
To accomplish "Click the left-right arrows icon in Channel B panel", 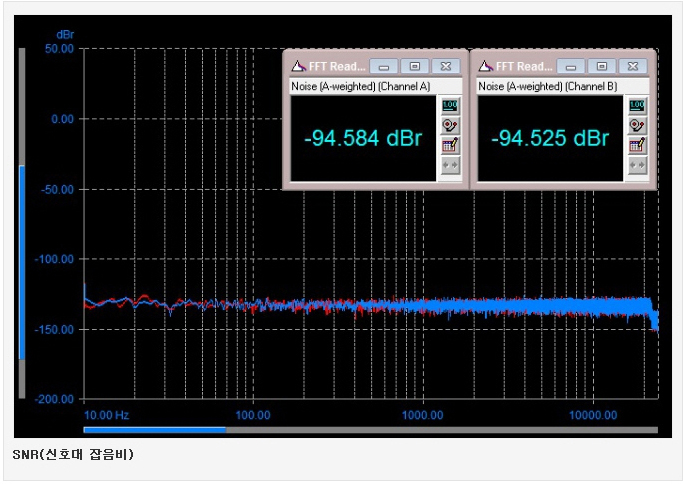I will pos(637,165).
